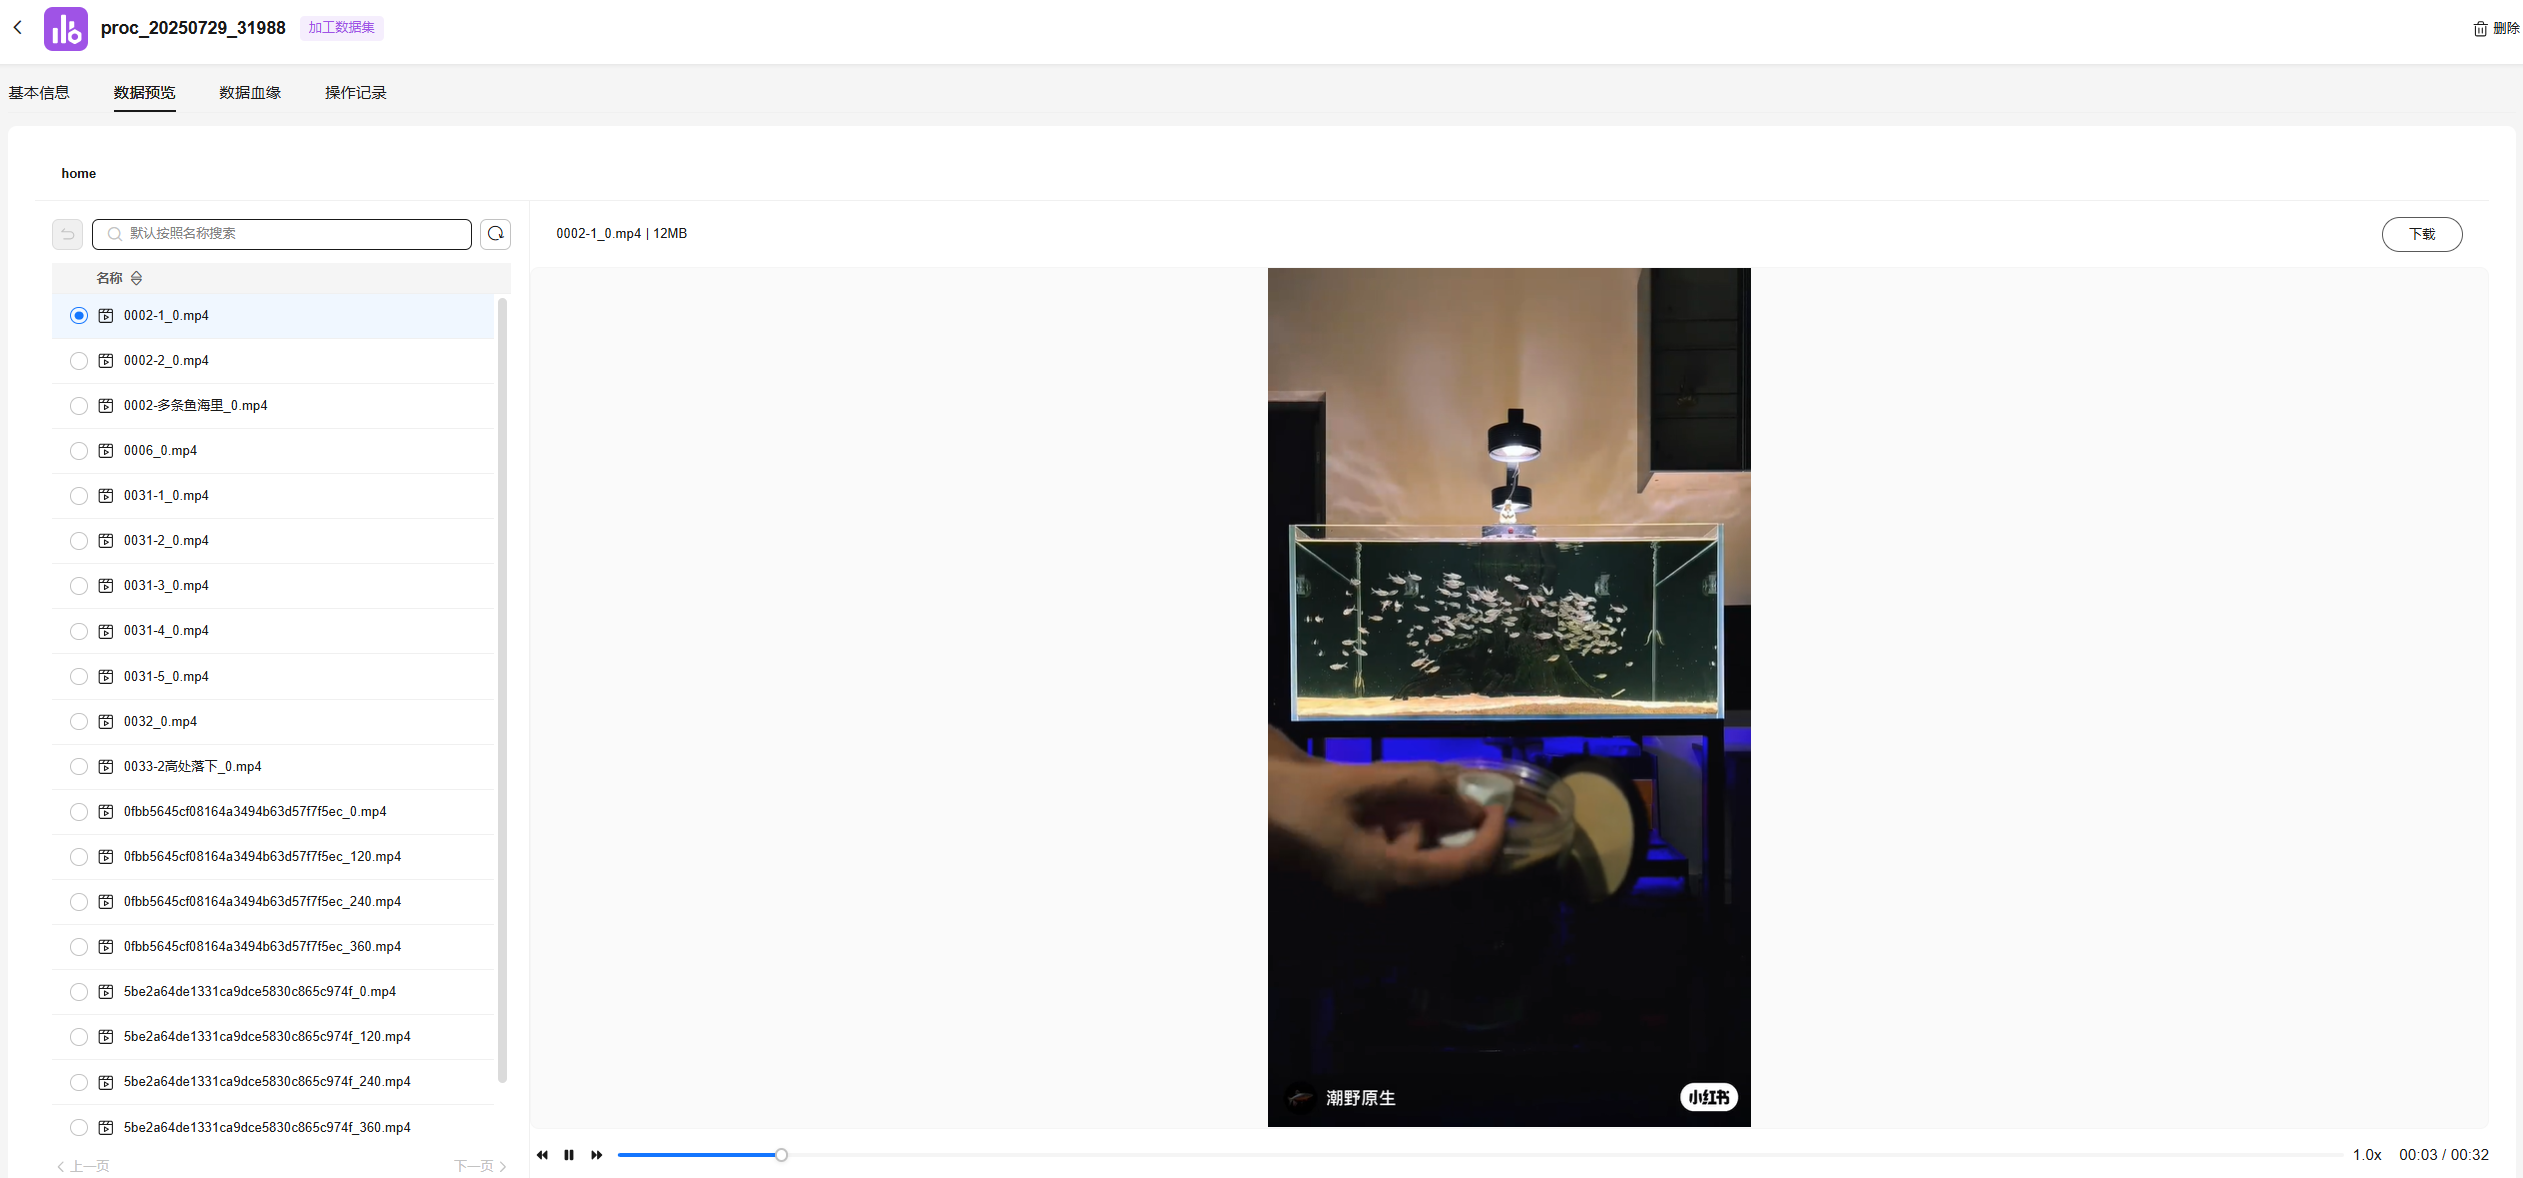Select radio button for 0006_0.mp4

point(79,451)
